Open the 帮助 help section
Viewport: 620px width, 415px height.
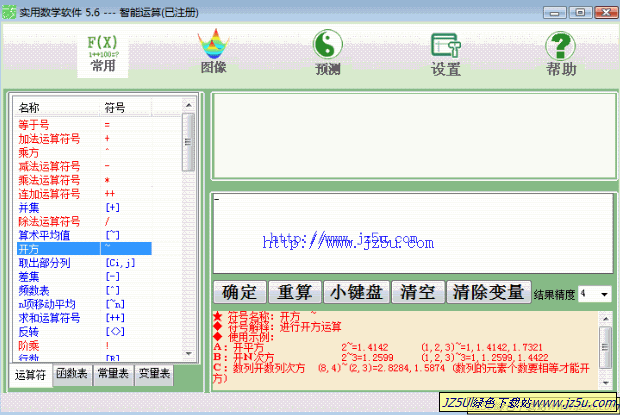pos(561,53)
